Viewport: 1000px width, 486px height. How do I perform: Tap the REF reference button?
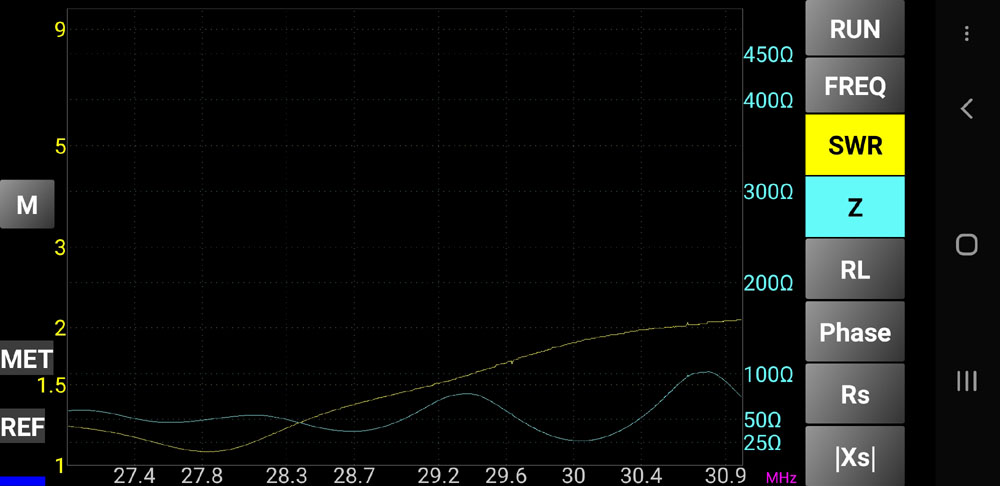pos(22,426)
